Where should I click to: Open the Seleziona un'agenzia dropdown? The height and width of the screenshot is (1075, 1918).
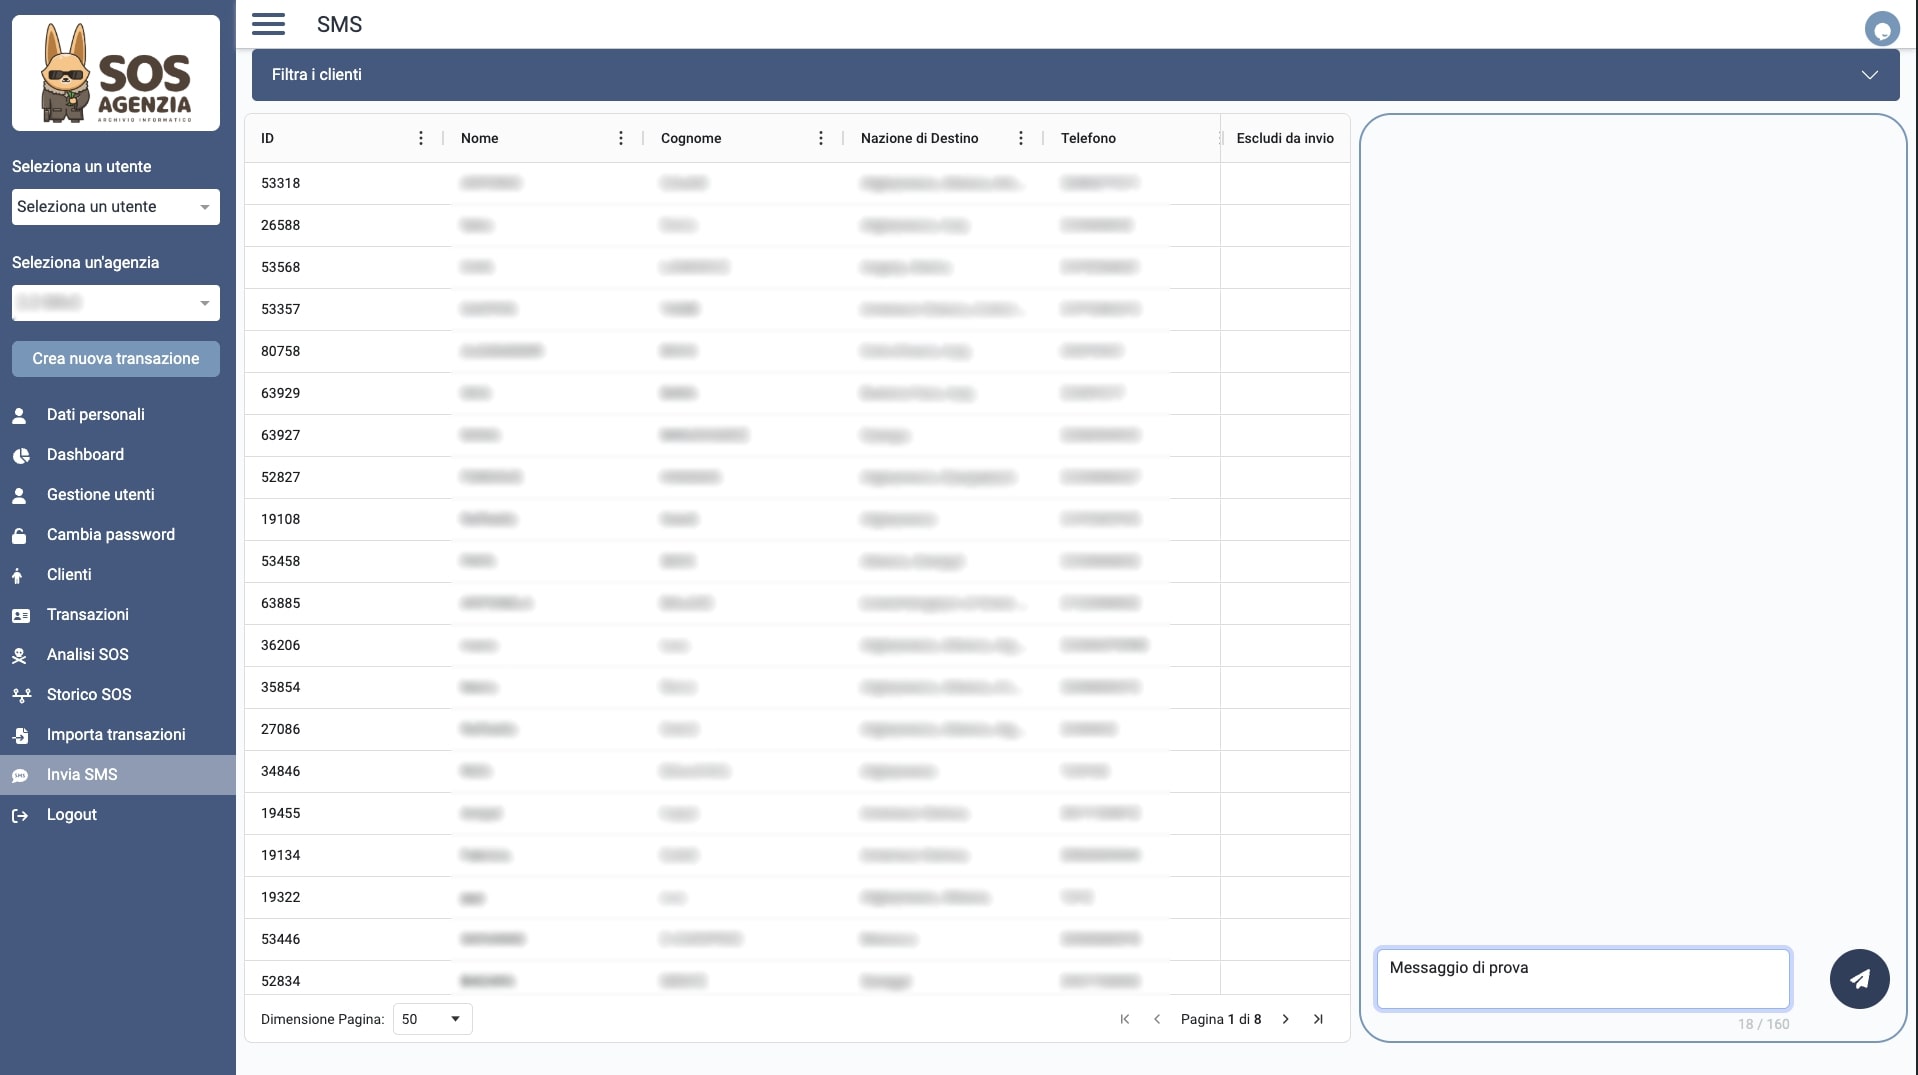pos(116,303)
